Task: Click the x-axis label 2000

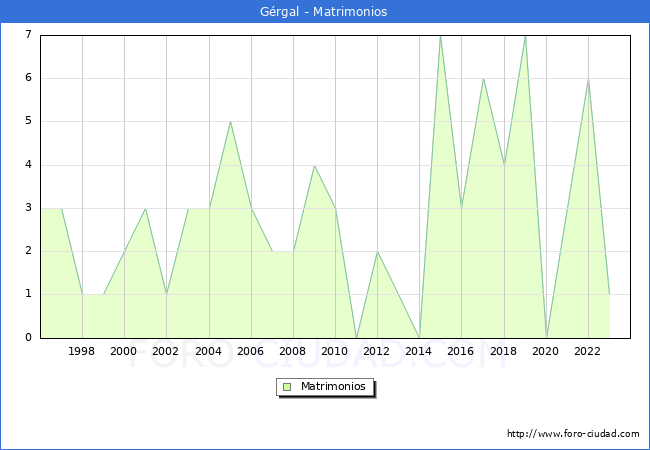Action: pyautogui.click(x=124, y=351)
